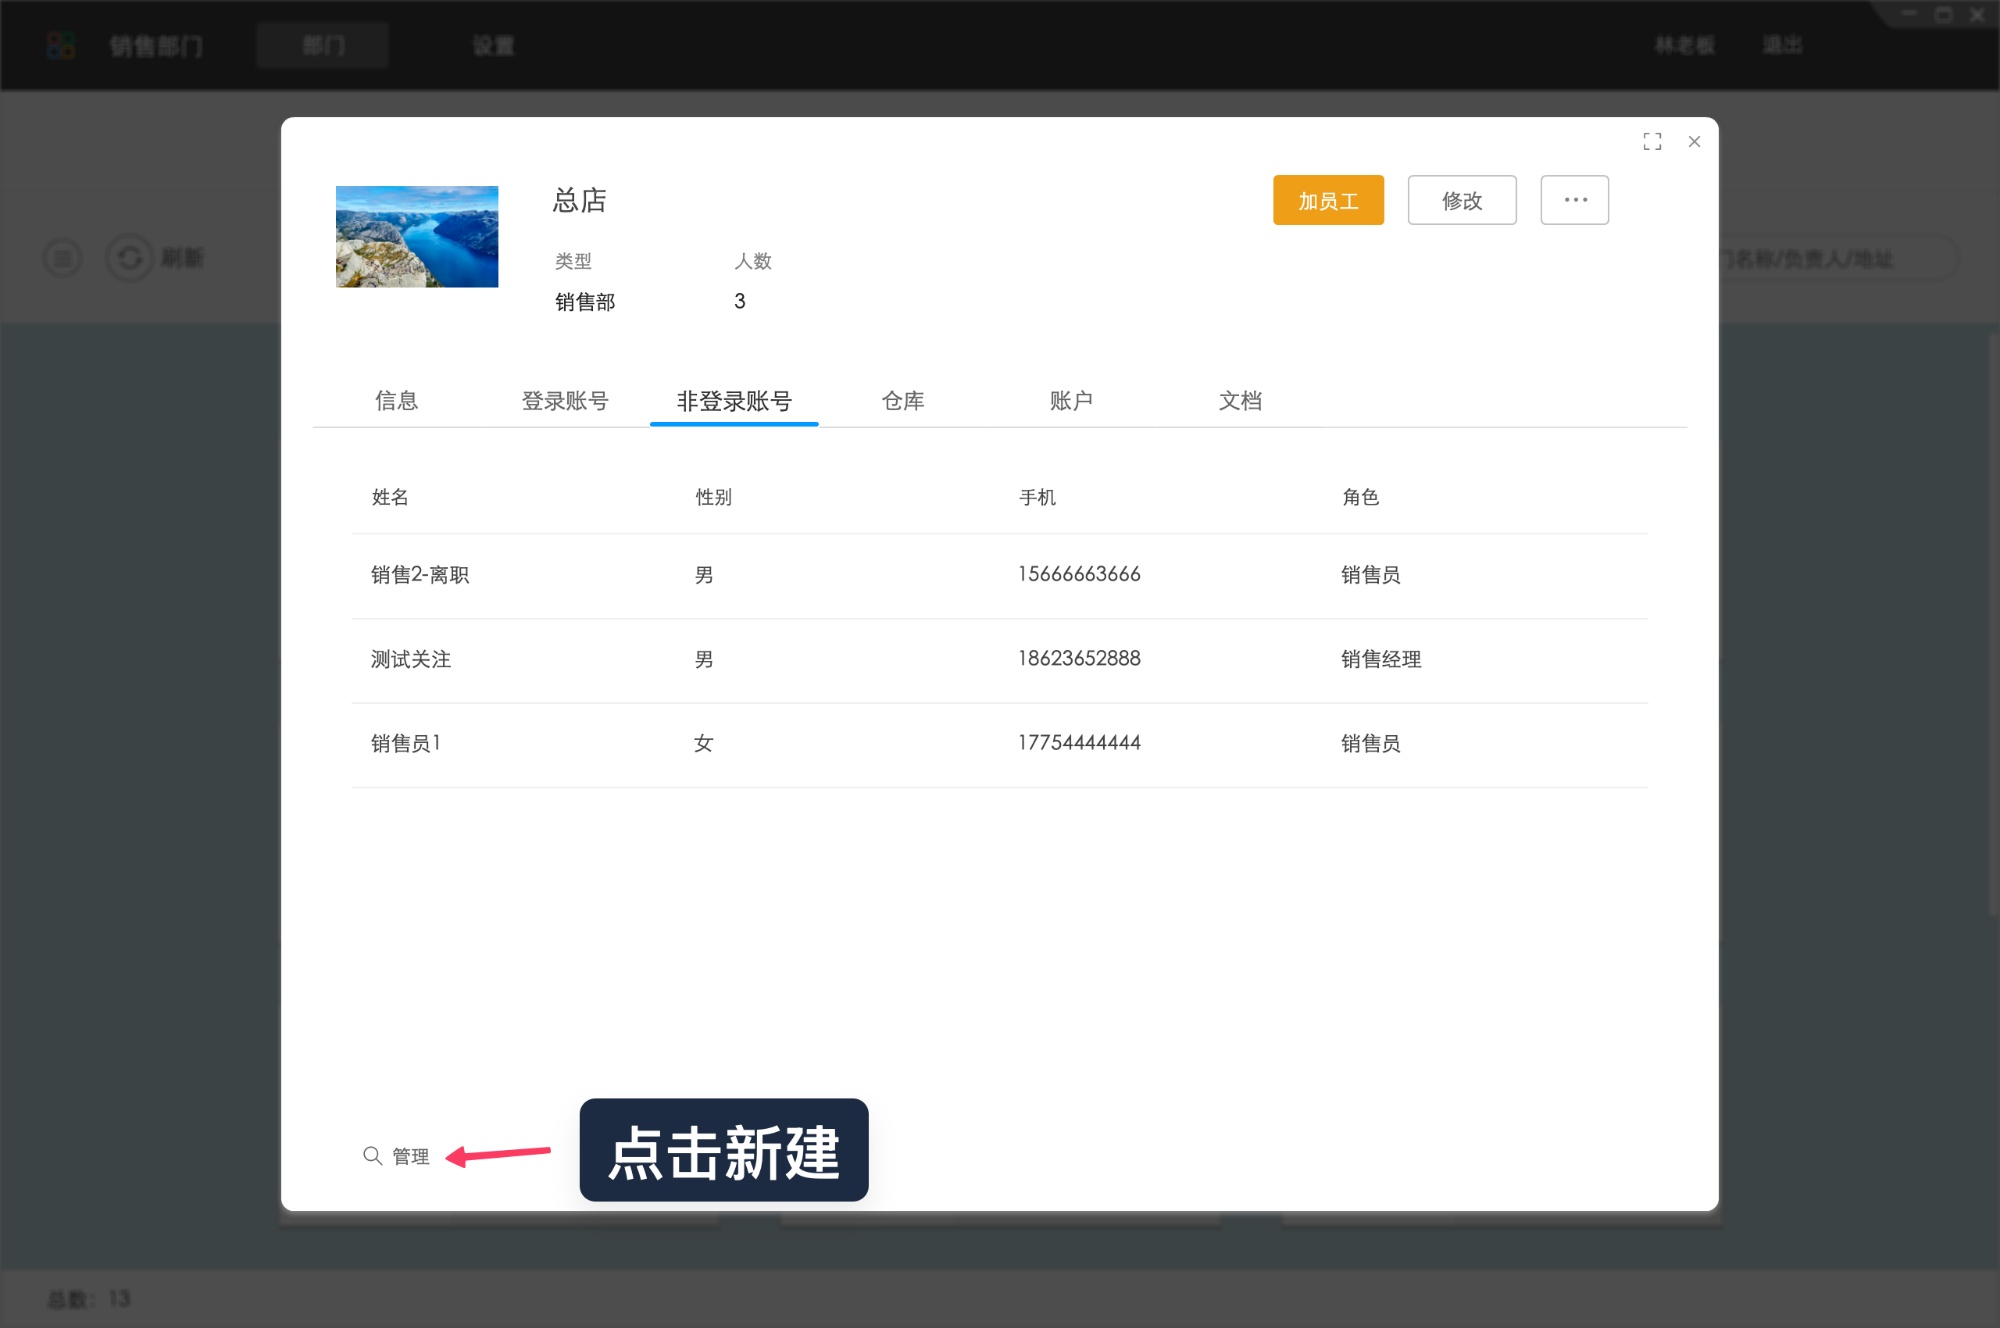Open the 登录账号 tab

[x=566, y=400]
